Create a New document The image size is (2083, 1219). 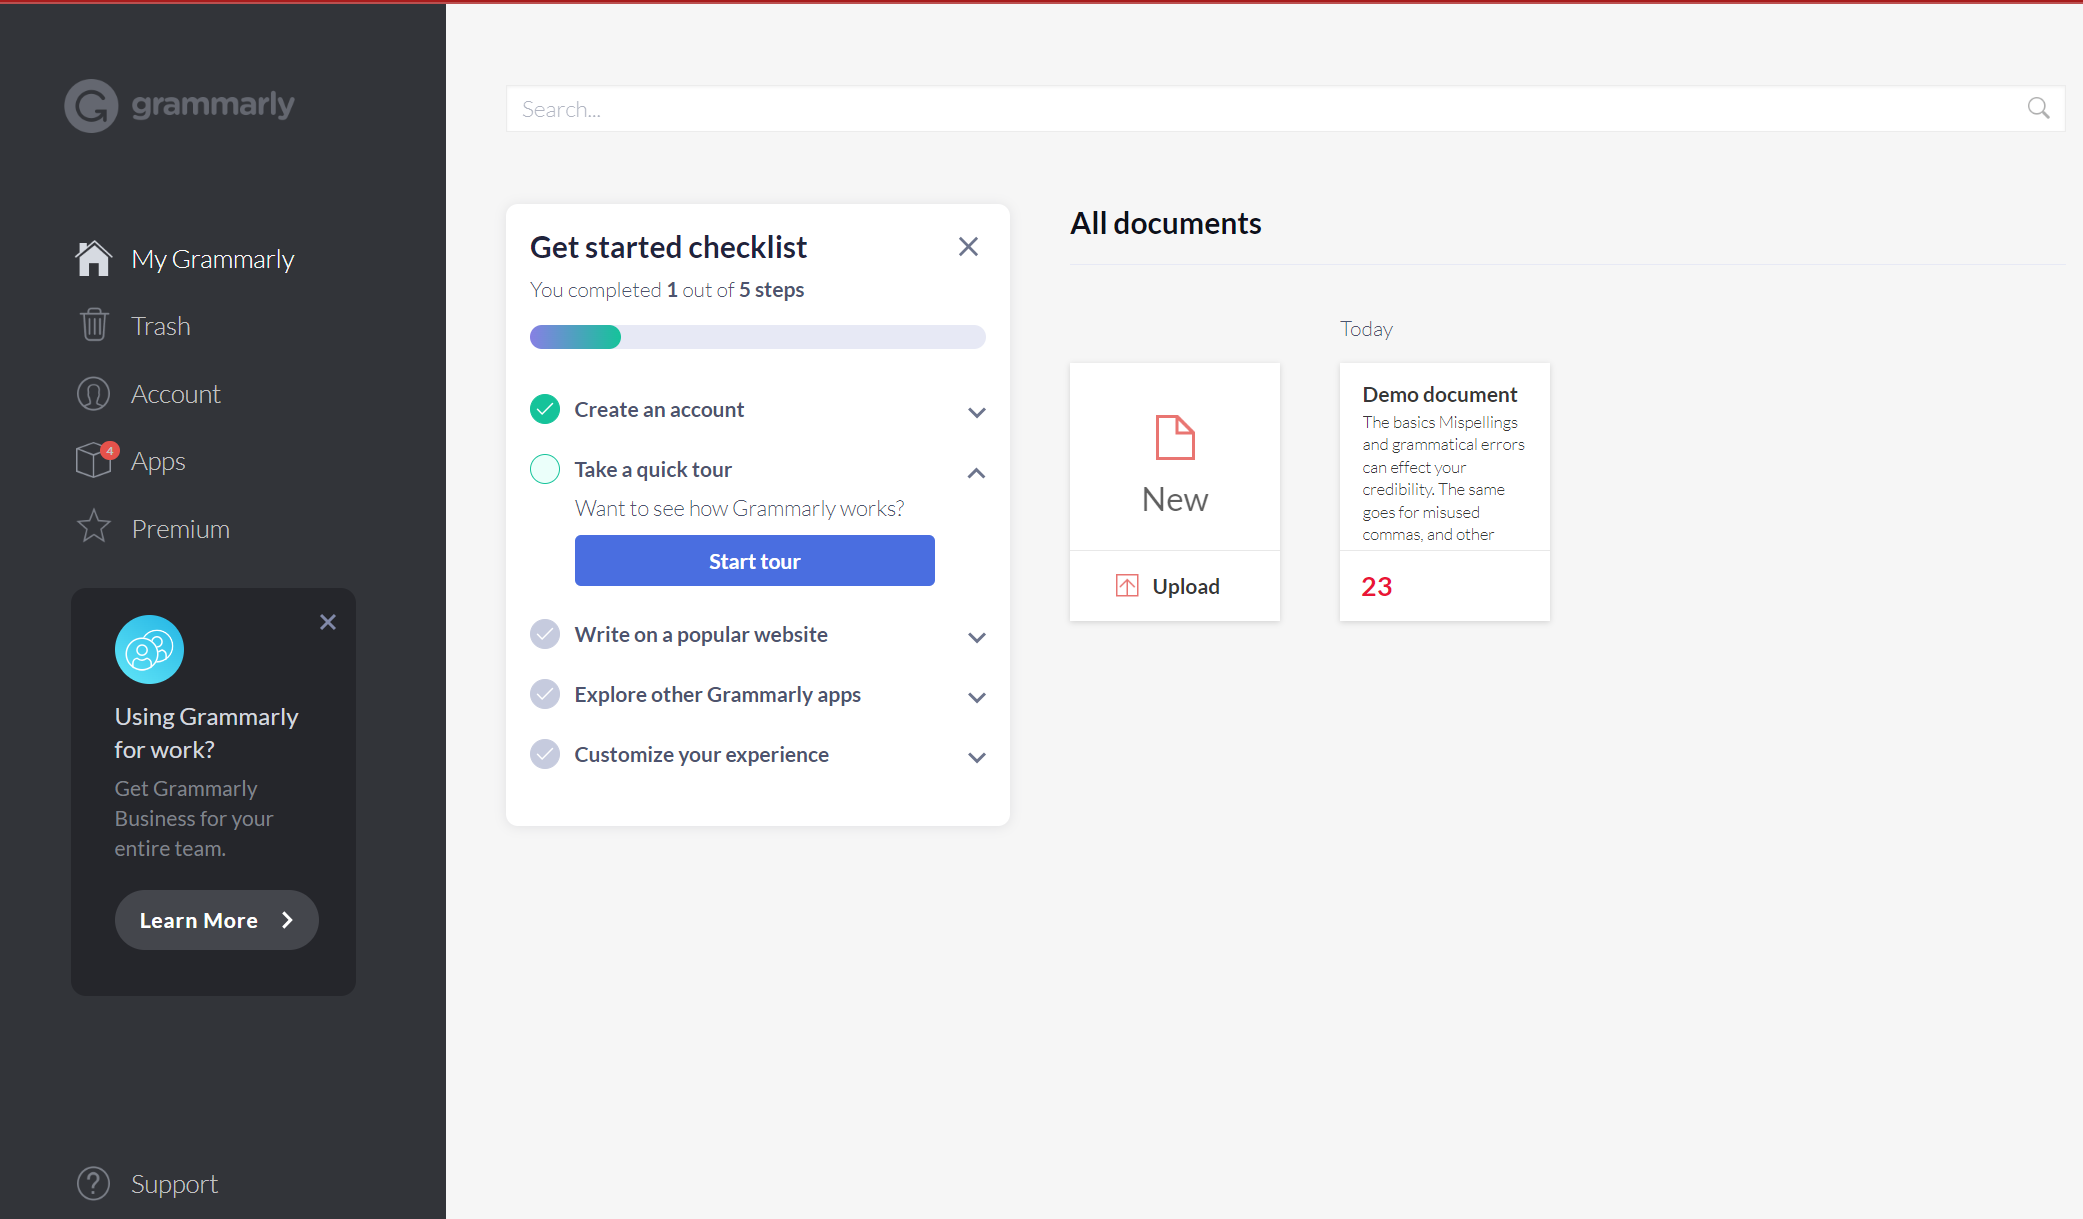[1175, 457]
